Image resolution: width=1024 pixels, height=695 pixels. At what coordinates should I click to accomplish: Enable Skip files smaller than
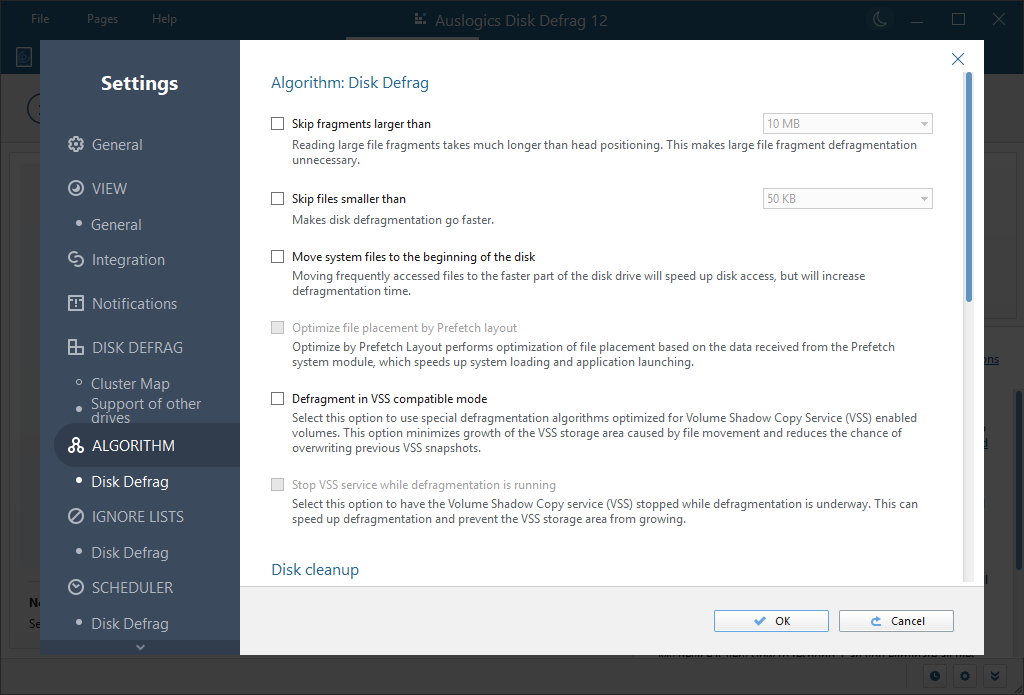(x=278, y=199)
